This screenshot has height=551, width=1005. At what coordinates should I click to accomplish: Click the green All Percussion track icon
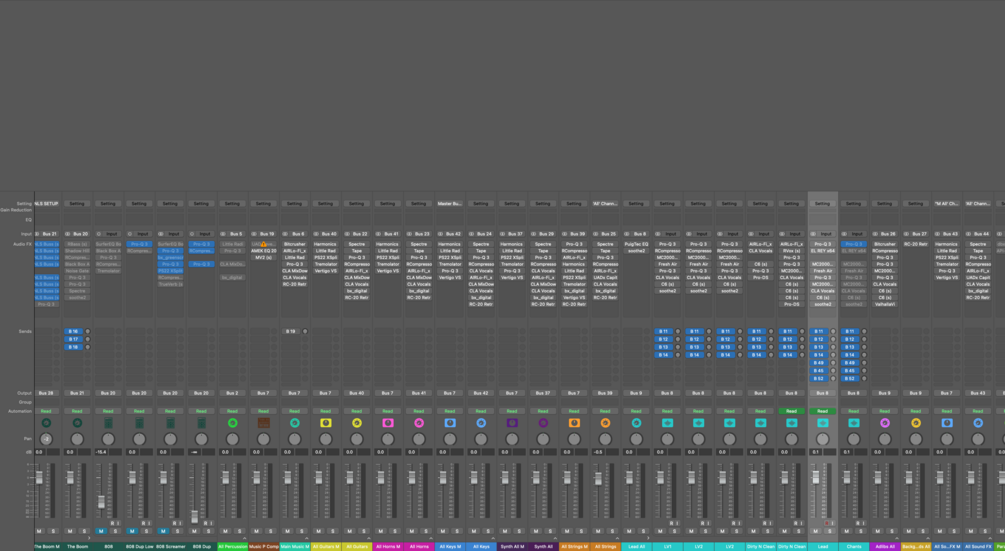click(x=233, y=423)
